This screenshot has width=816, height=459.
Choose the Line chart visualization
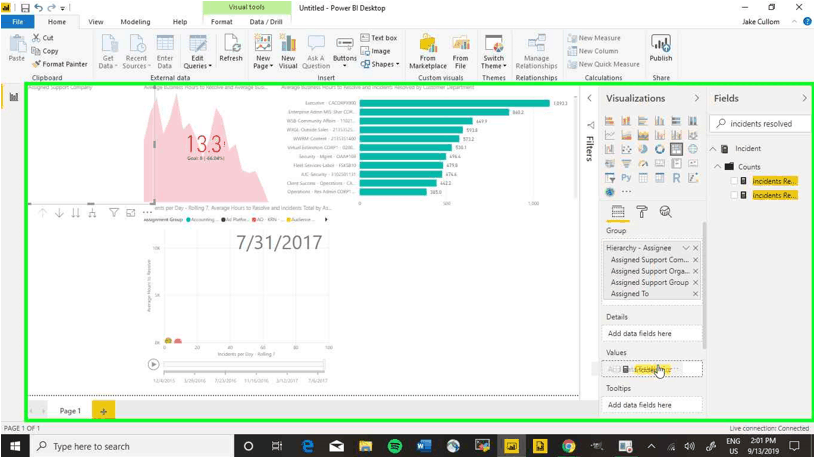[x=610, y=135]
